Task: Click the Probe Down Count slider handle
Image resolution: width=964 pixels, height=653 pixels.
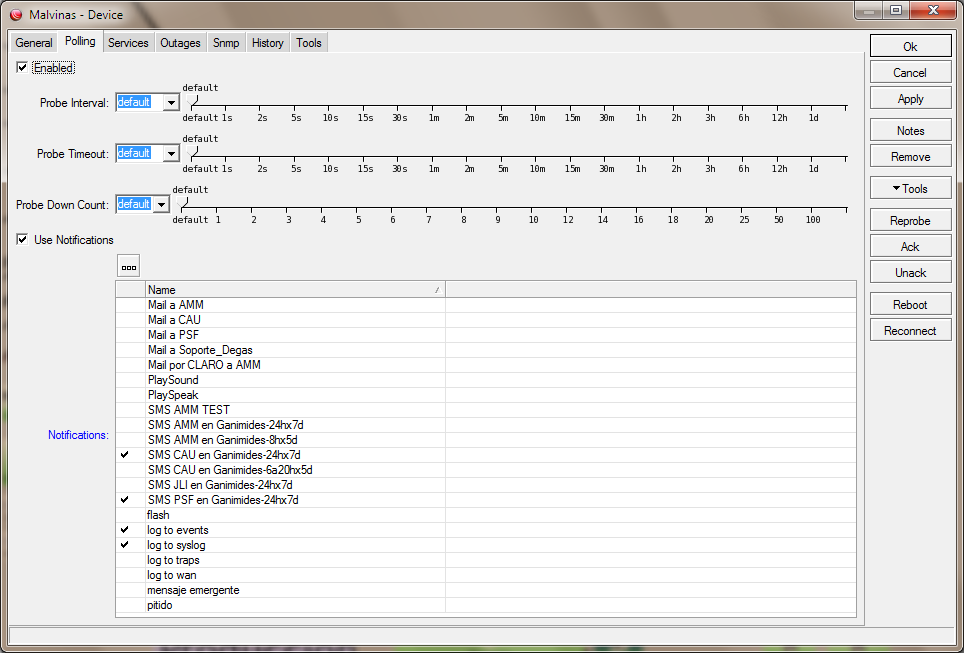Action: pyautogui.click(x=182, y=203)
